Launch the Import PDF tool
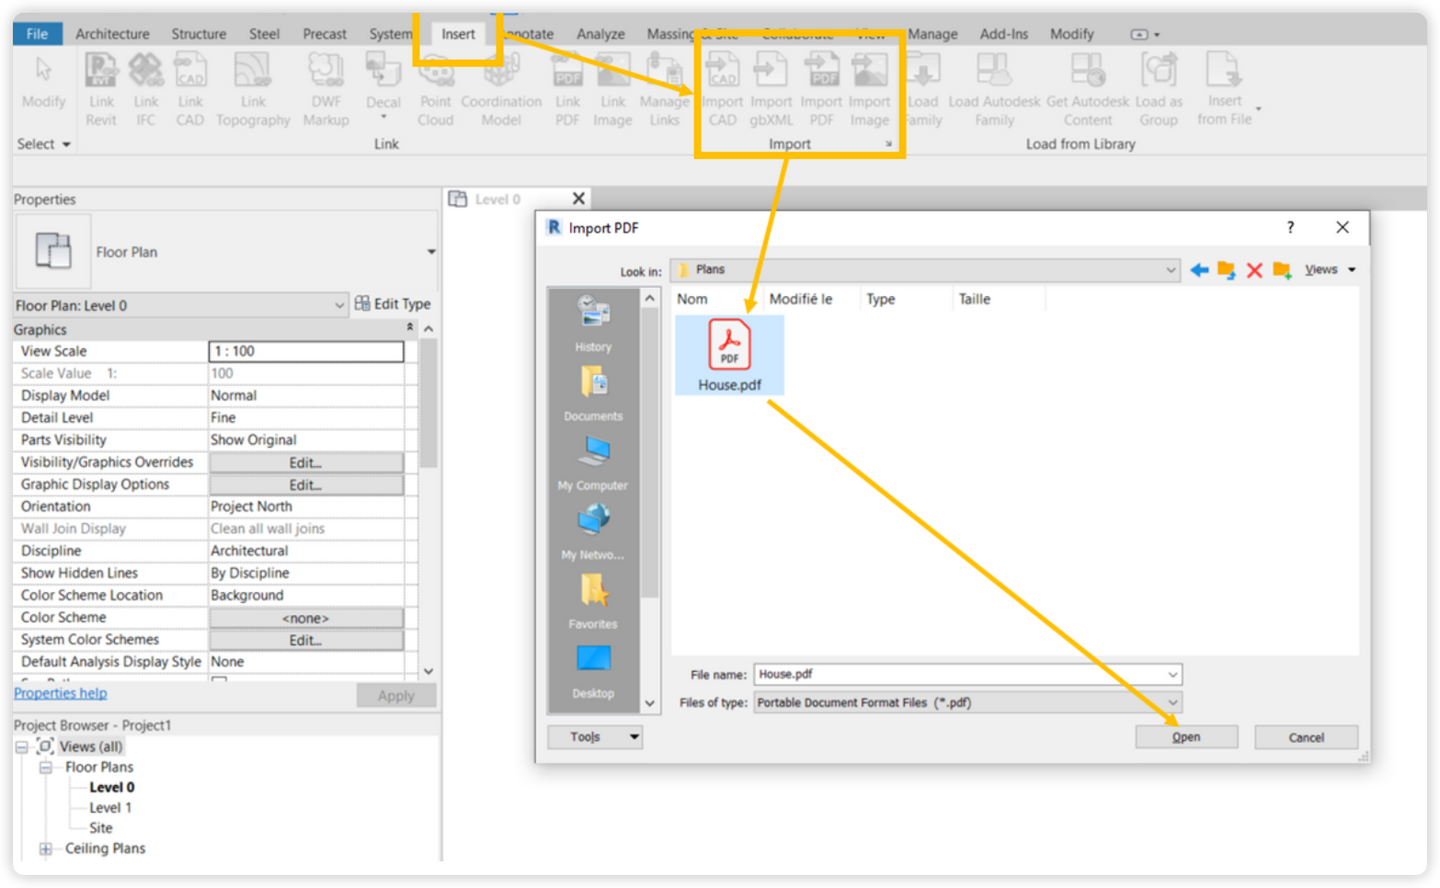1440x888 pixels. click(x=820, y=90)
